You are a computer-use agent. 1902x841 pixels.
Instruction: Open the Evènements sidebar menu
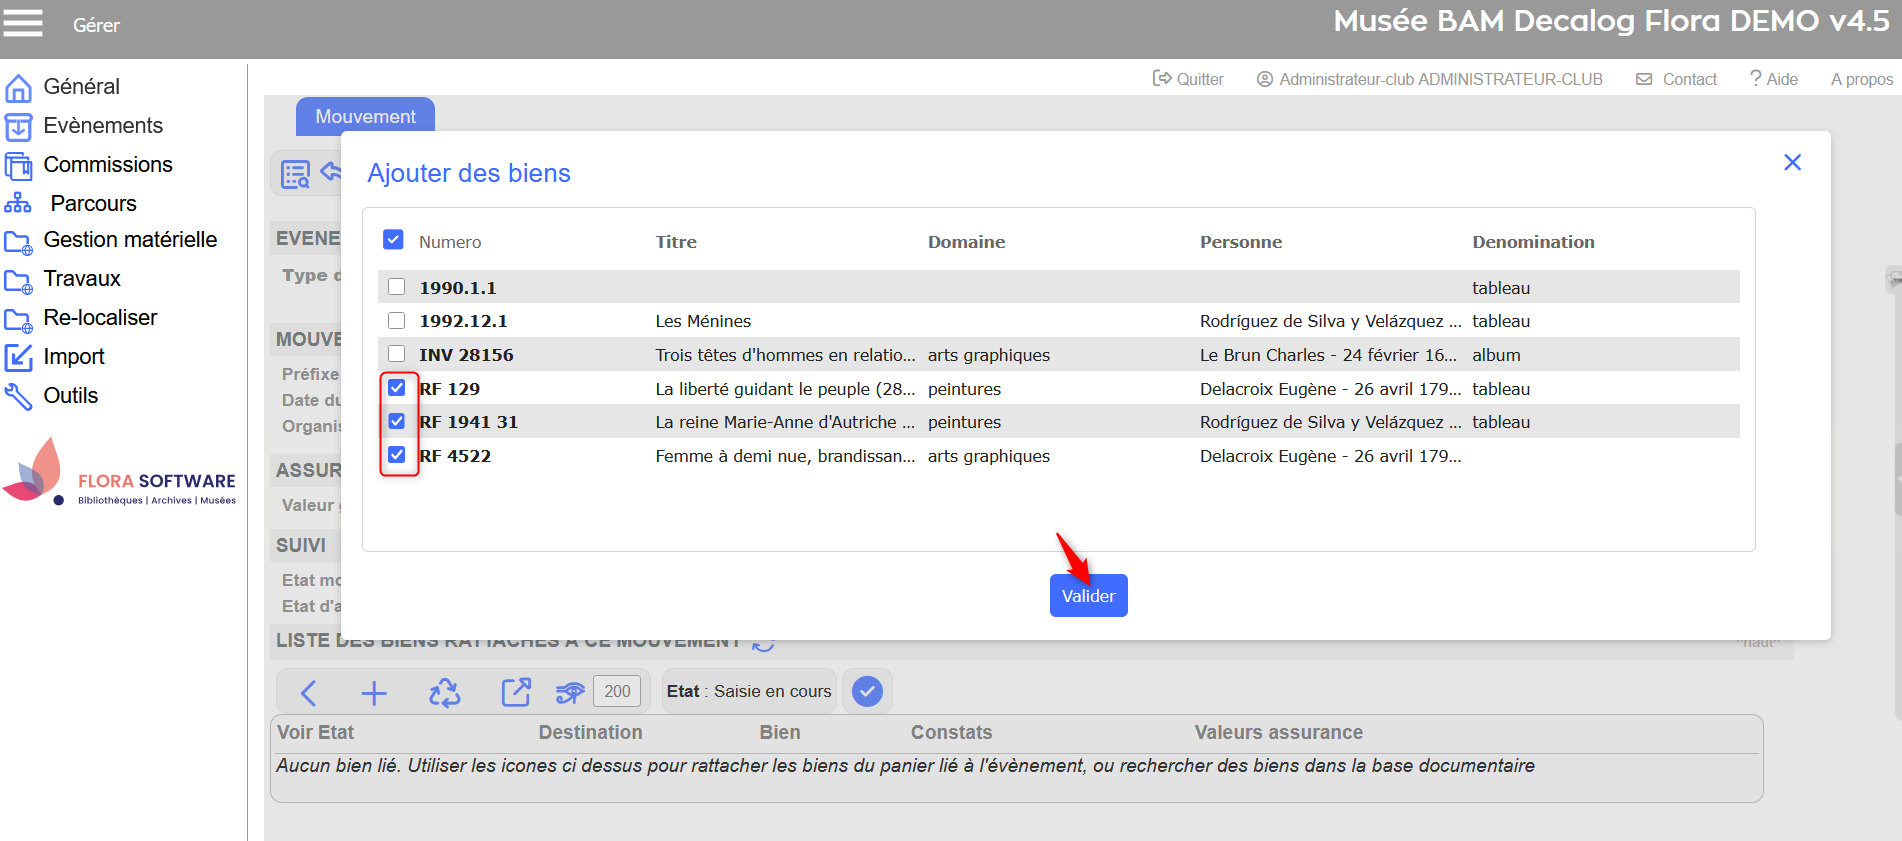coord(102,126)
